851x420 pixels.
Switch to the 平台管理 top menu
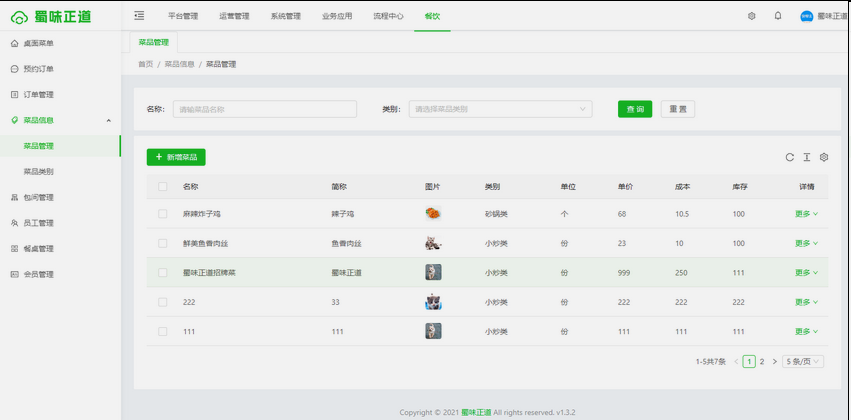183,16
